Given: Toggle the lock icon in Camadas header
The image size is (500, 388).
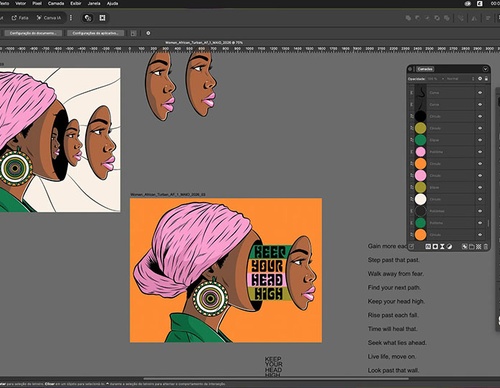Looking at the screenshot, I should [486, 79].
